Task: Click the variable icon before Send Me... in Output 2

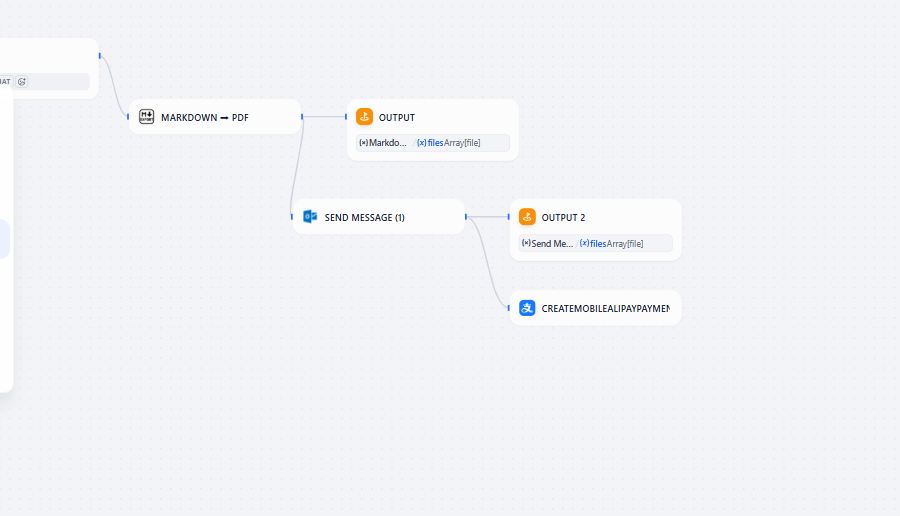Action: pyautogui.click(x=527, y=243)
